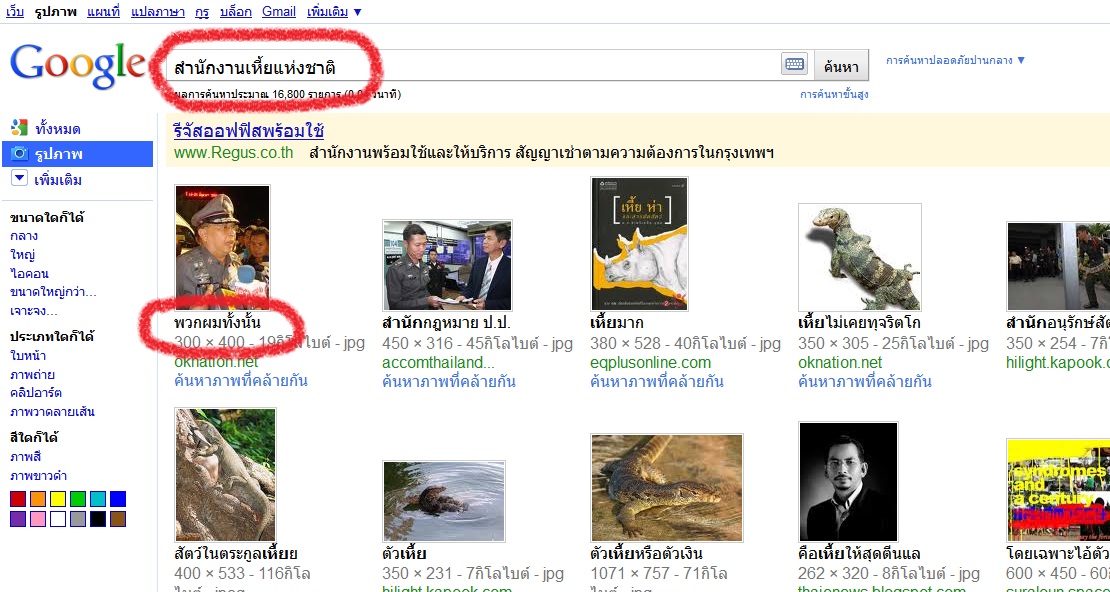Viewport: 1110px width, 592px height.
Task: Open the เว็บ tab in top bar
Action: 15,11
